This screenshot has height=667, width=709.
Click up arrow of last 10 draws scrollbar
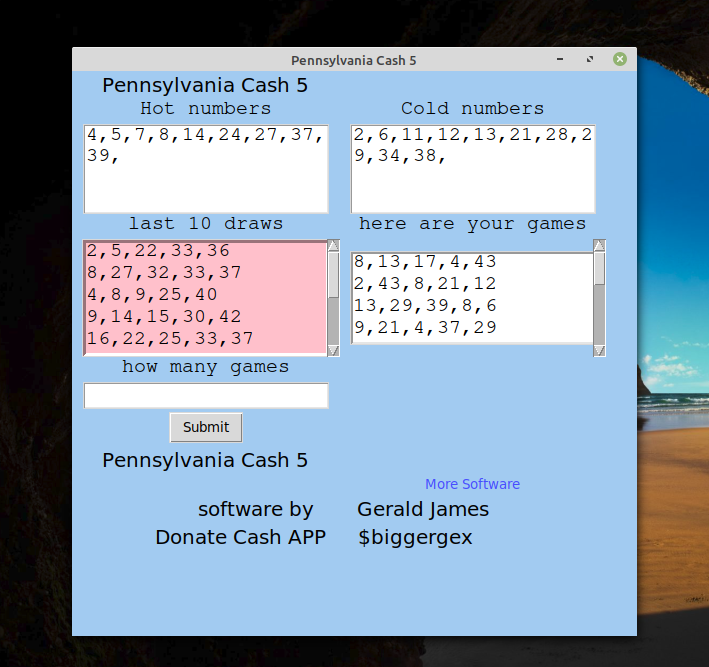pyautogui.click(x=333, y=246)
